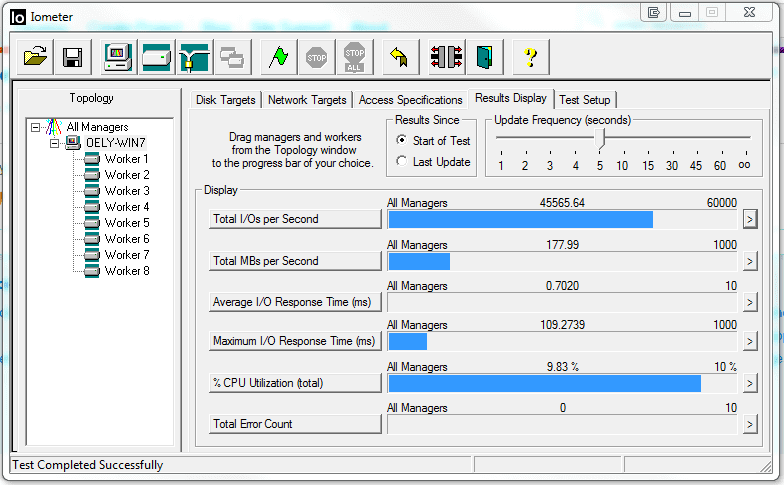
Task: Save test configuration floppy icon
Action: [x=72, y=57]
